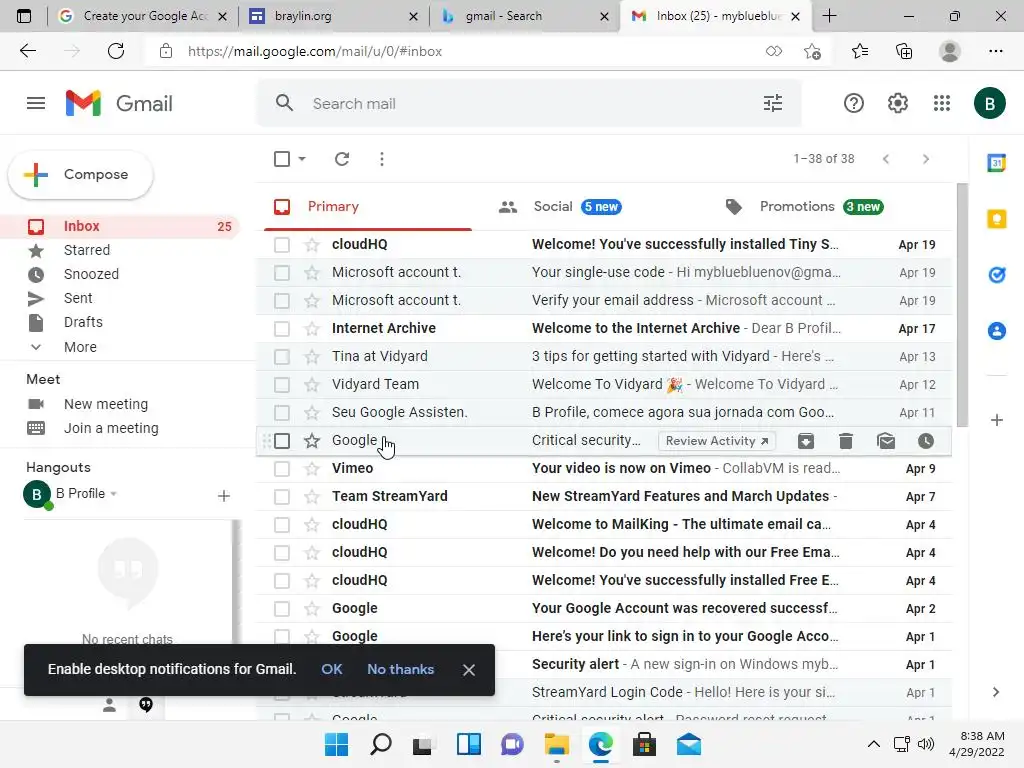Click the search magnifier icon in Search mail
This screenshot has height=768, width=1024.
284,103
